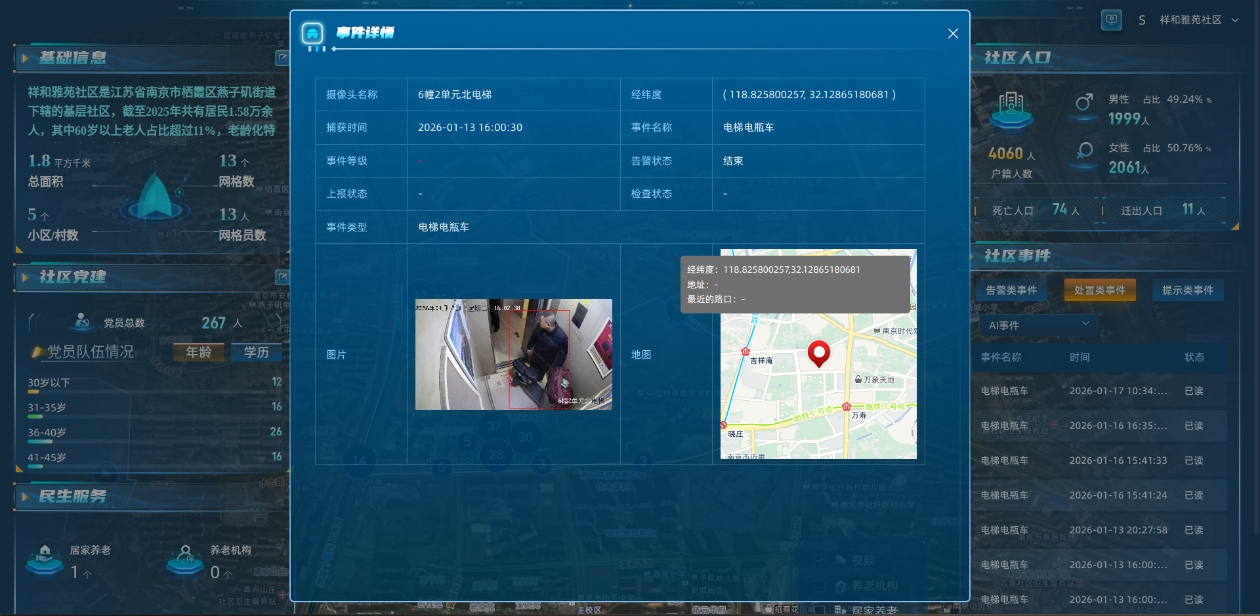Select the 学历 tab in party stats
This screenshot has height=616, width=1260.
point(256,352)
